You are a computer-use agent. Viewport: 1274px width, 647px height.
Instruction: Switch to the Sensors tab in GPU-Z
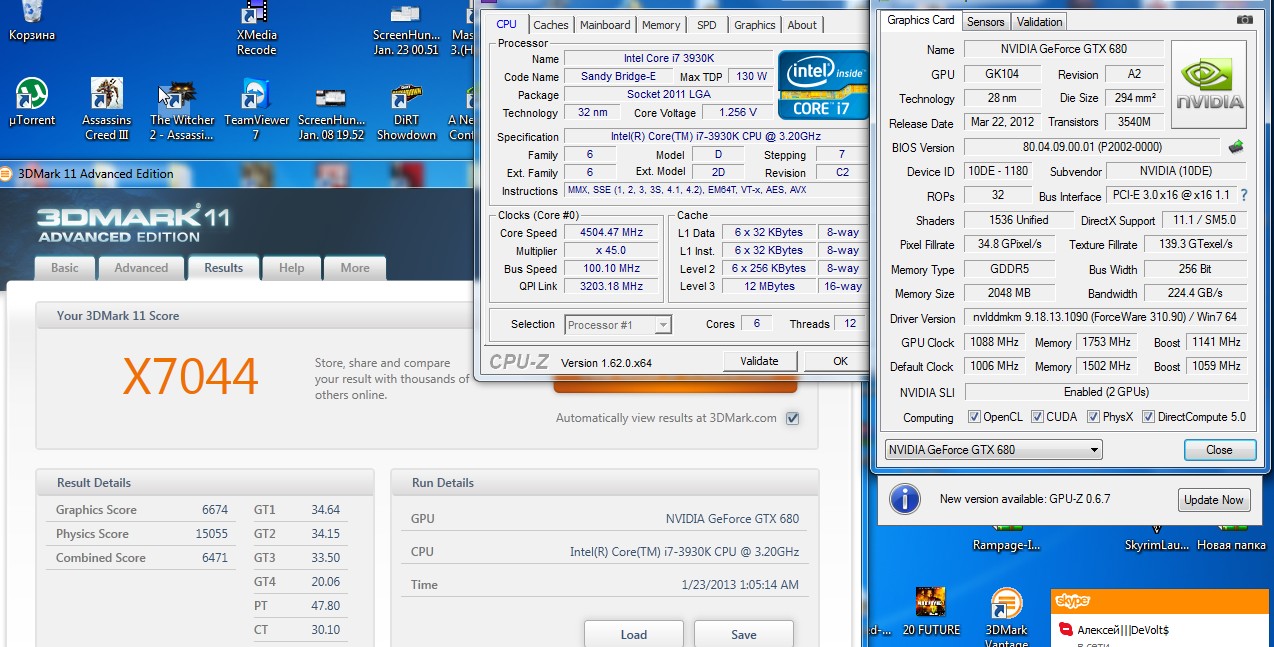click(986, 22)
